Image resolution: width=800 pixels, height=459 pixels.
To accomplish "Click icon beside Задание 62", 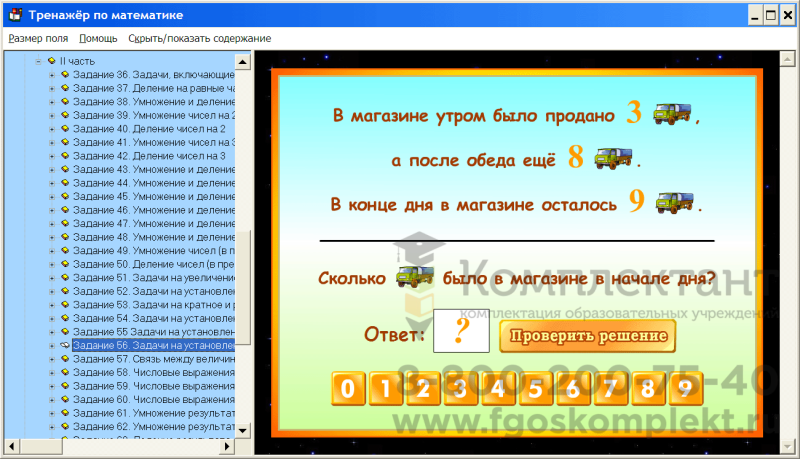I will (65, 426).
